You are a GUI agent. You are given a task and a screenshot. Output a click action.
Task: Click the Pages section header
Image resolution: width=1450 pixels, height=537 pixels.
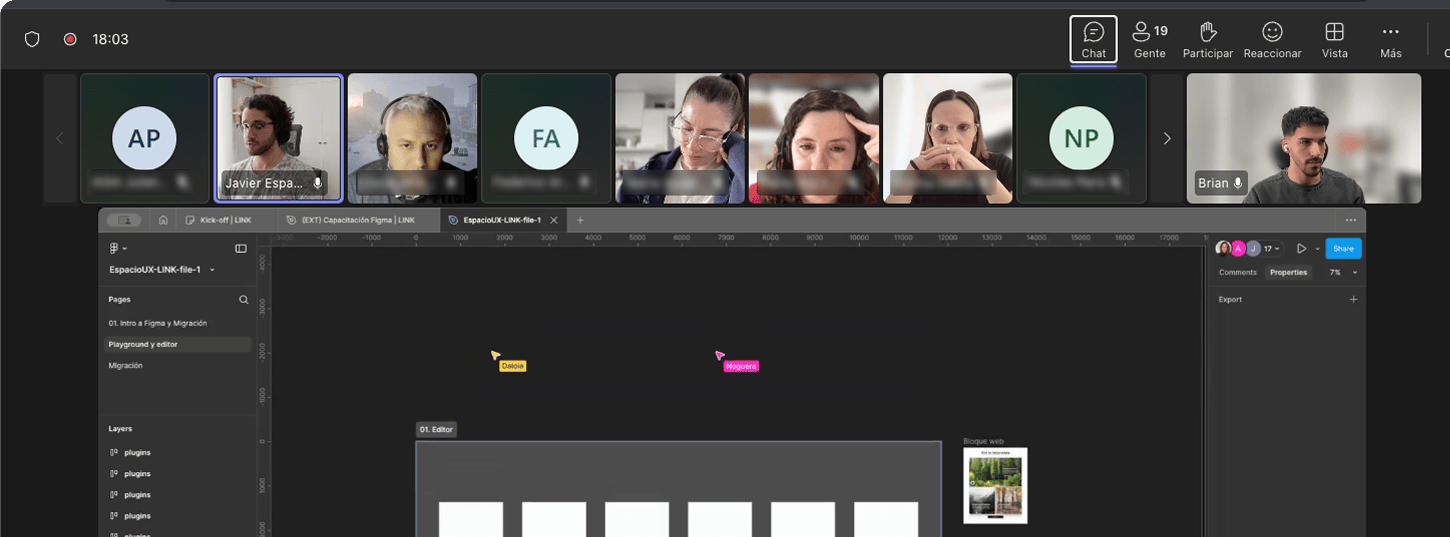[120, 299]
